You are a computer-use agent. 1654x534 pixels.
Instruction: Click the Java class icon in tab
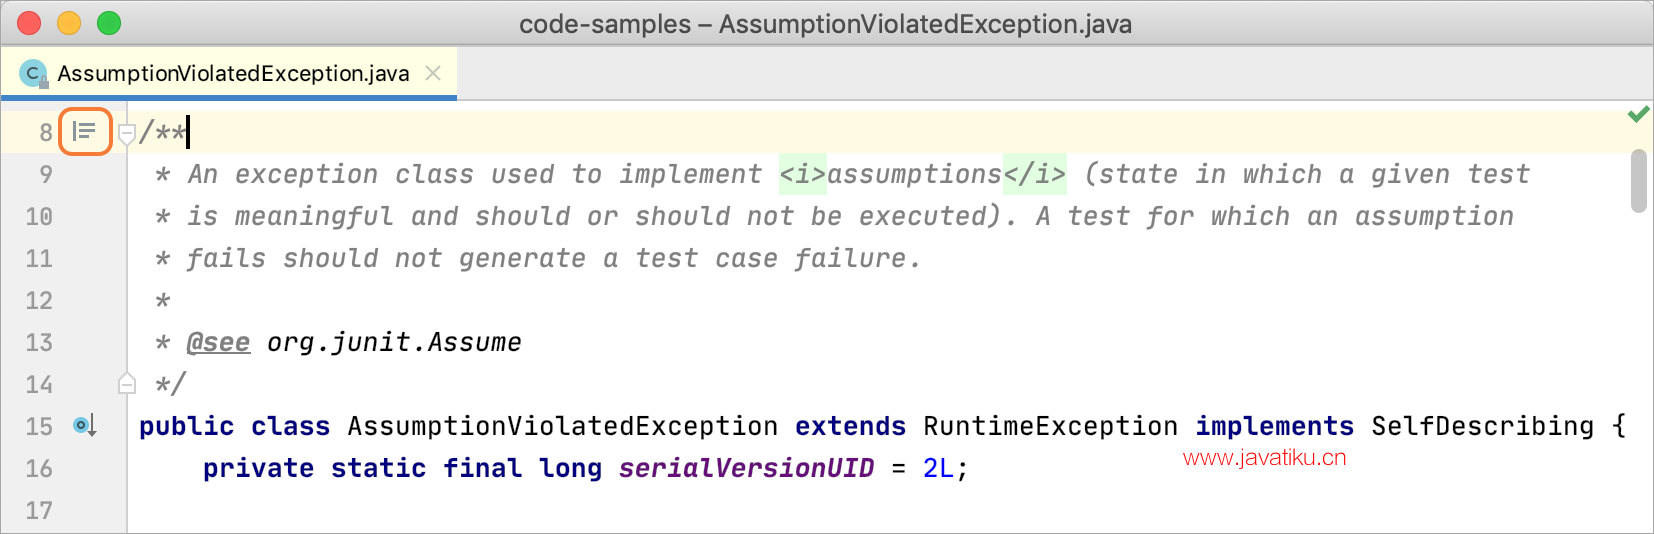click(x=33, y=73)
